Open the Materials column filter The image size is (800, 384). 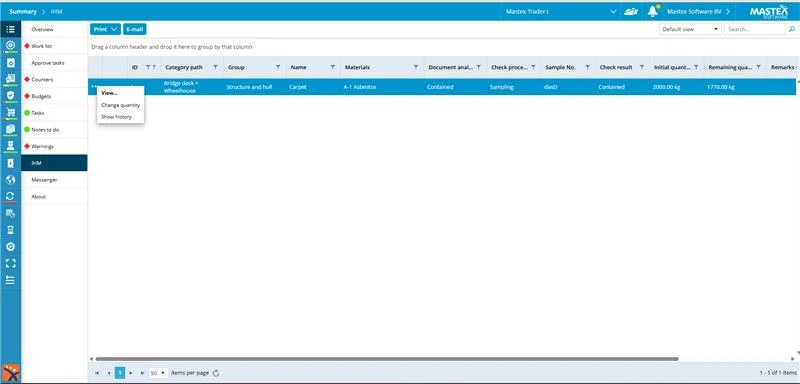[416, 67]
